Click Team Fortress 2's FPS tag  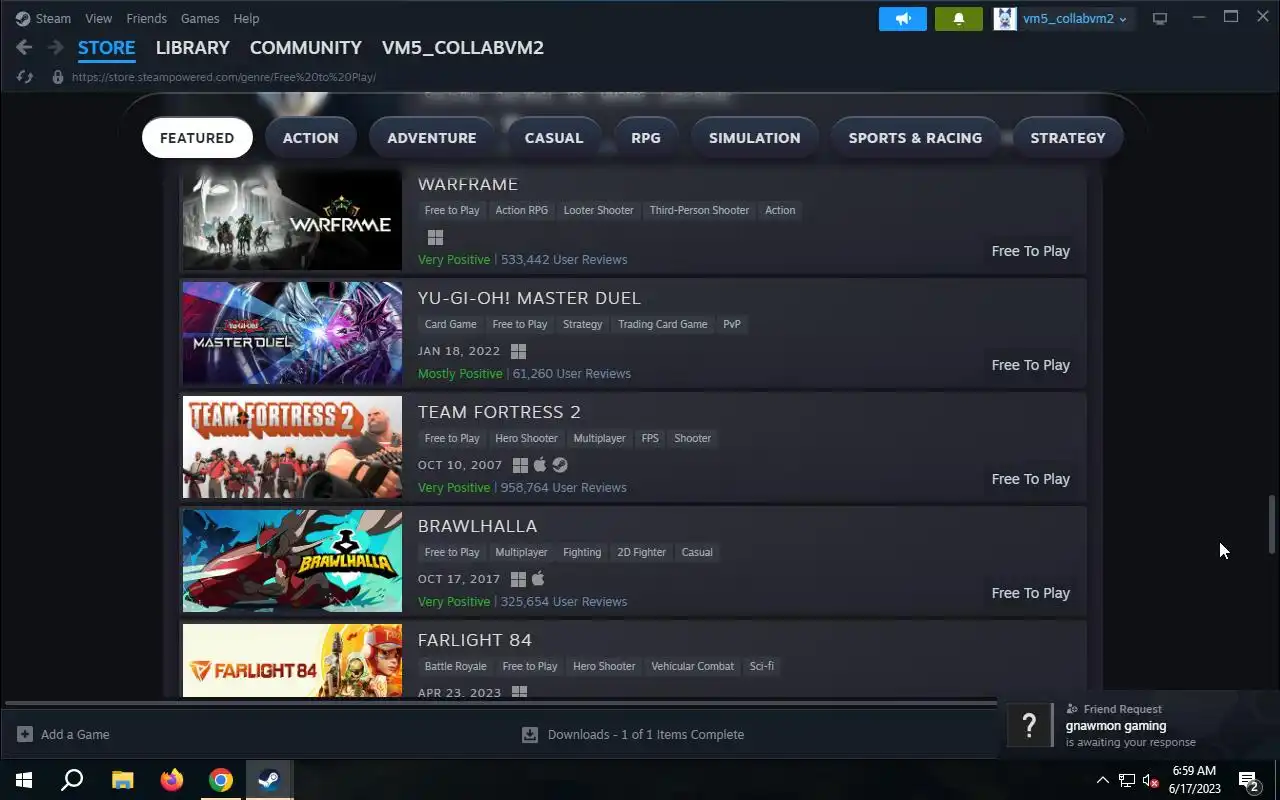tap(650, 438)
